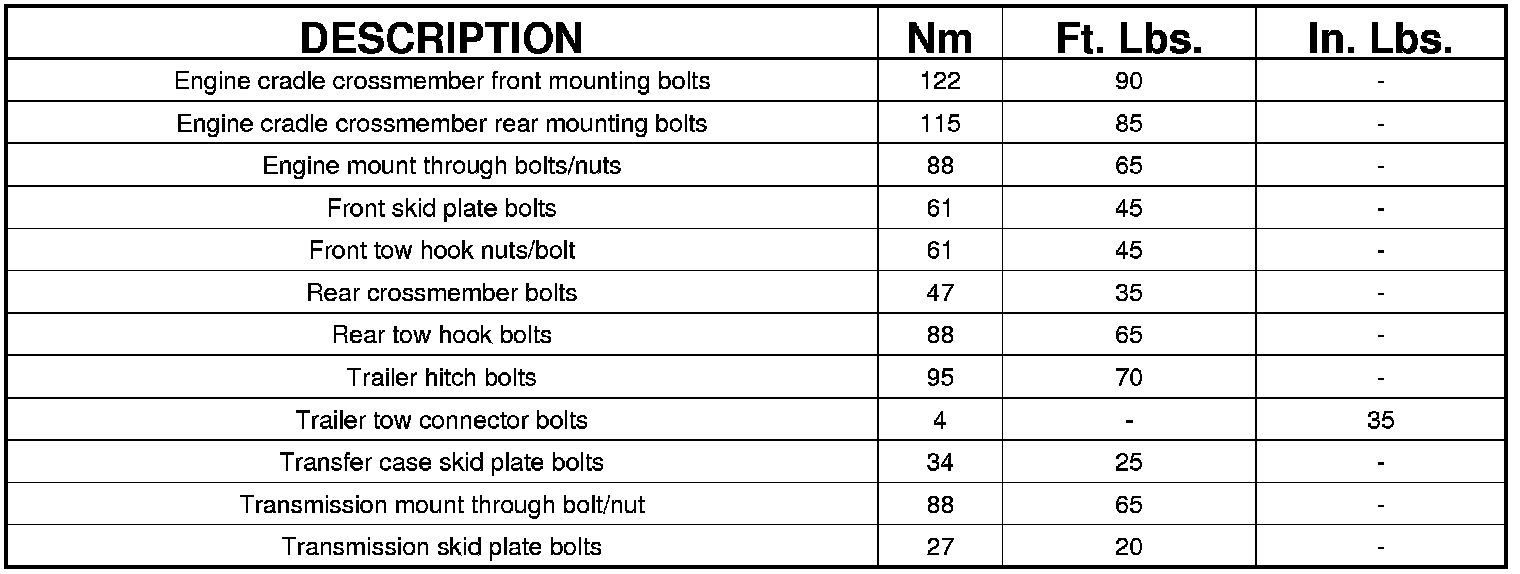Click Transmission mount through bolt/nut description

pos(442,505)
